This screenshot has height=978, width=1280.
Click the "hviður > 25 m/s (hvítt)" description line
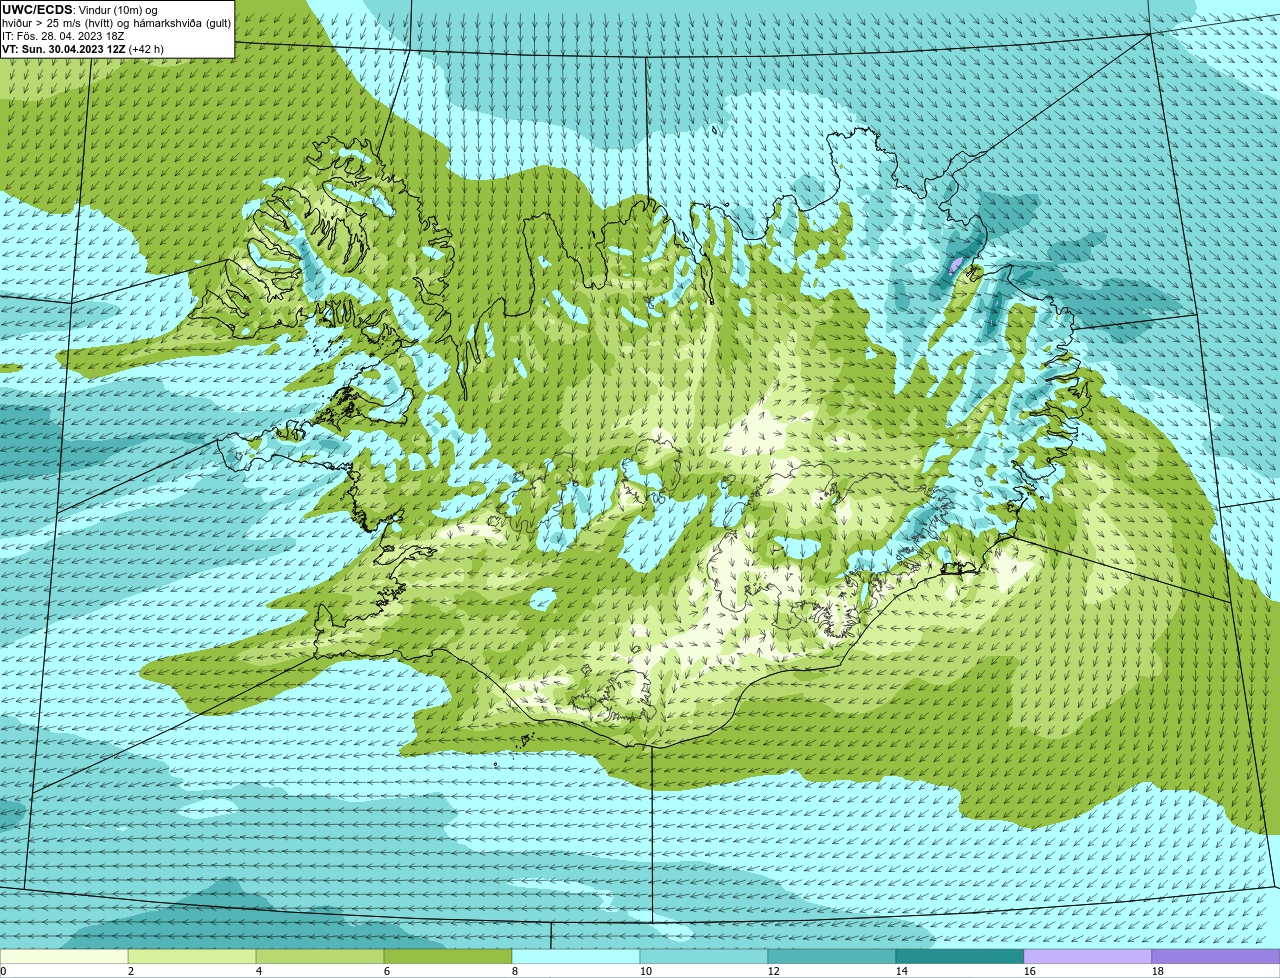(117, 23)
